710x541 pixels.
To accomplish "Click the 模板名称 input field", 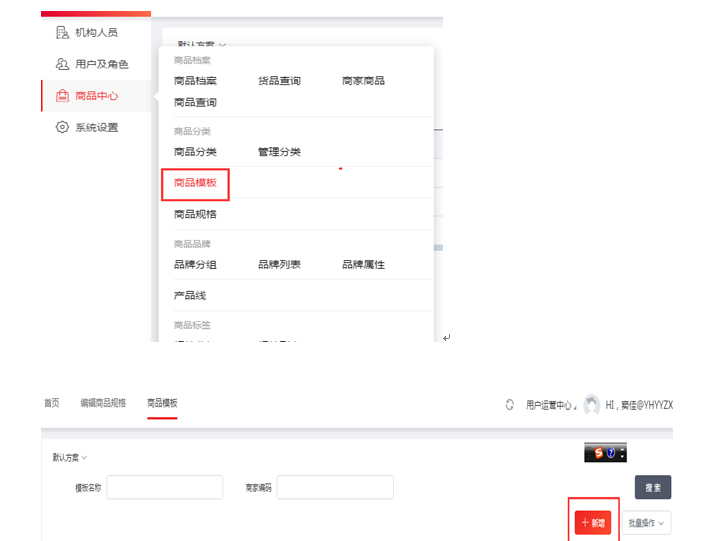I will [x=164, y=488].
